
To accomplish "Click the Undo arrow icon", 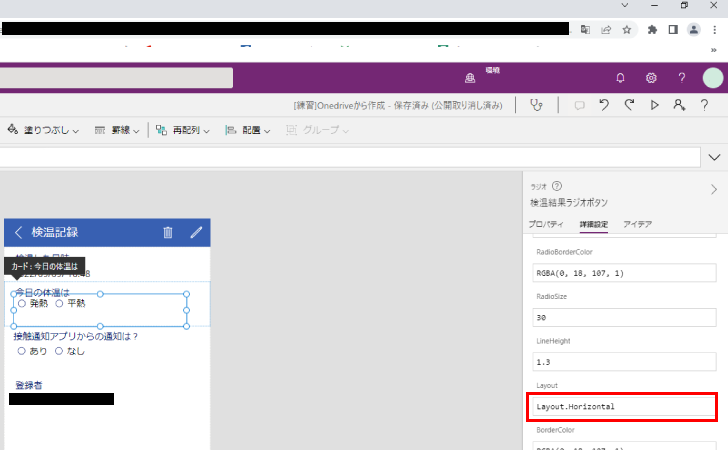I will coord(604,105).
